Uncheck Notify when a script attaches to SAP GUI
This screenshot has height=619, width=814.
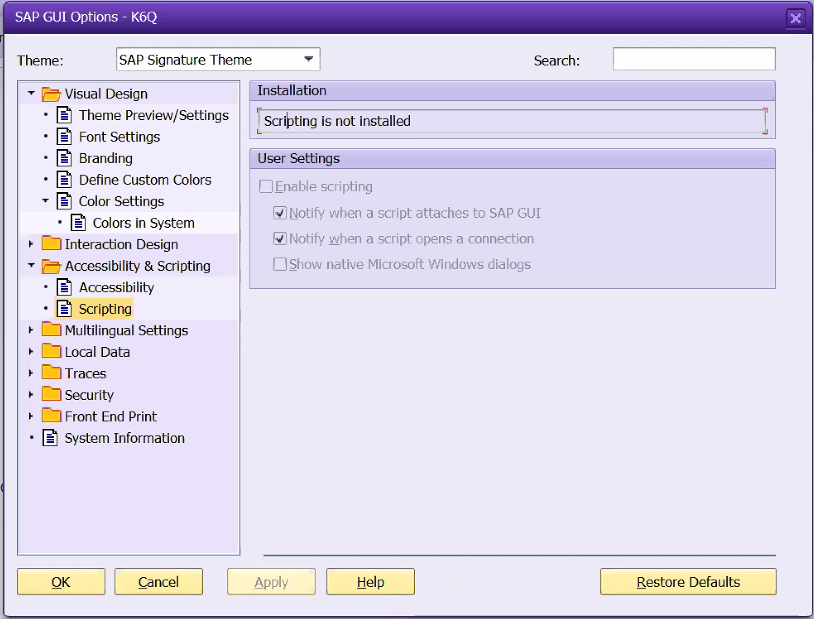280,213
